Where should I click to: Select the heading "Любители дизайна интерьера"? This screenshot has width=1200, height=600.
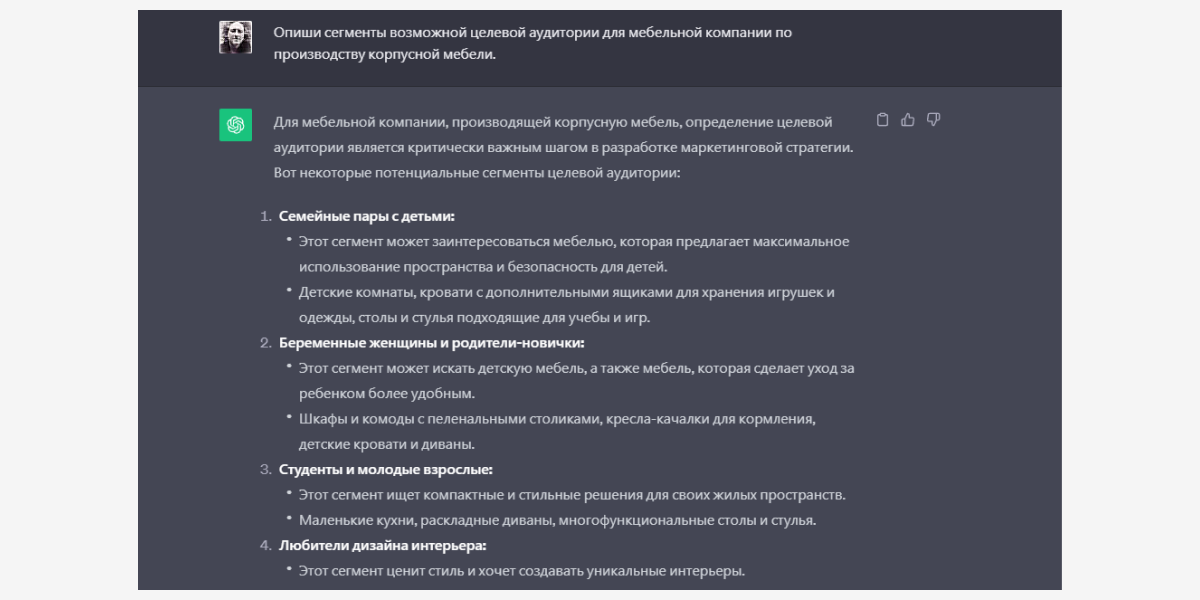coord(382,546)
